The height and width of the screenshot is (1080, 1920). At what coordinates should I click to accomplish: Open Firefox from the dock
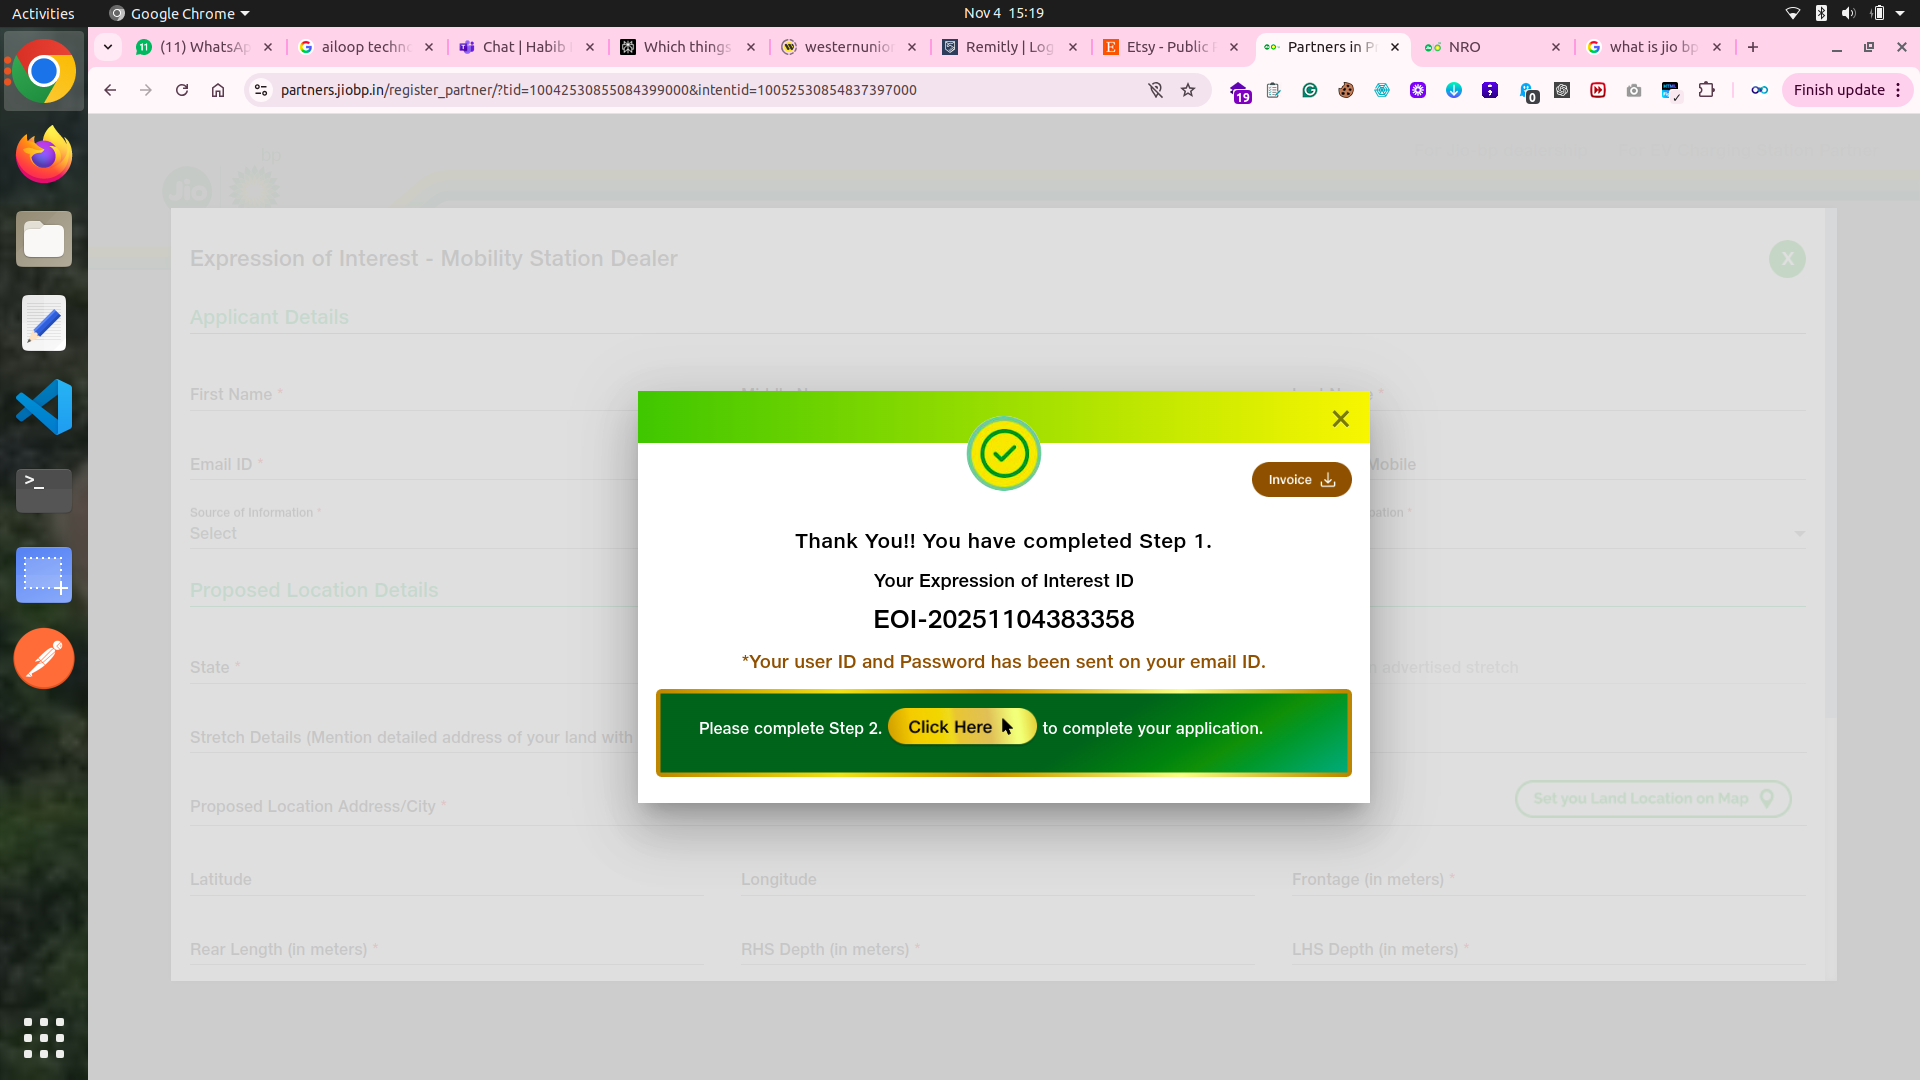(x=44, y=155)
